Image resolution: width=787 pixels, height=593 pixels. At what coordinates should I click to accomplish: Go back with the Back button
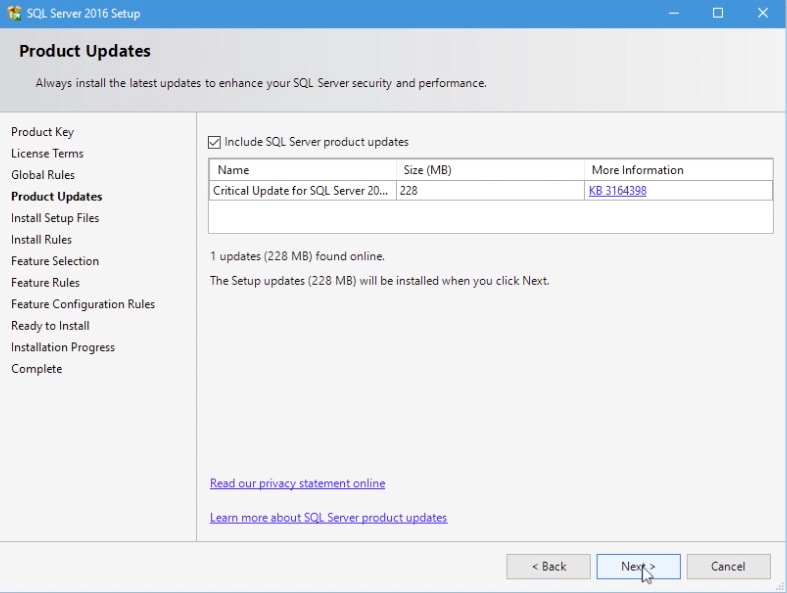click(549, 566)
